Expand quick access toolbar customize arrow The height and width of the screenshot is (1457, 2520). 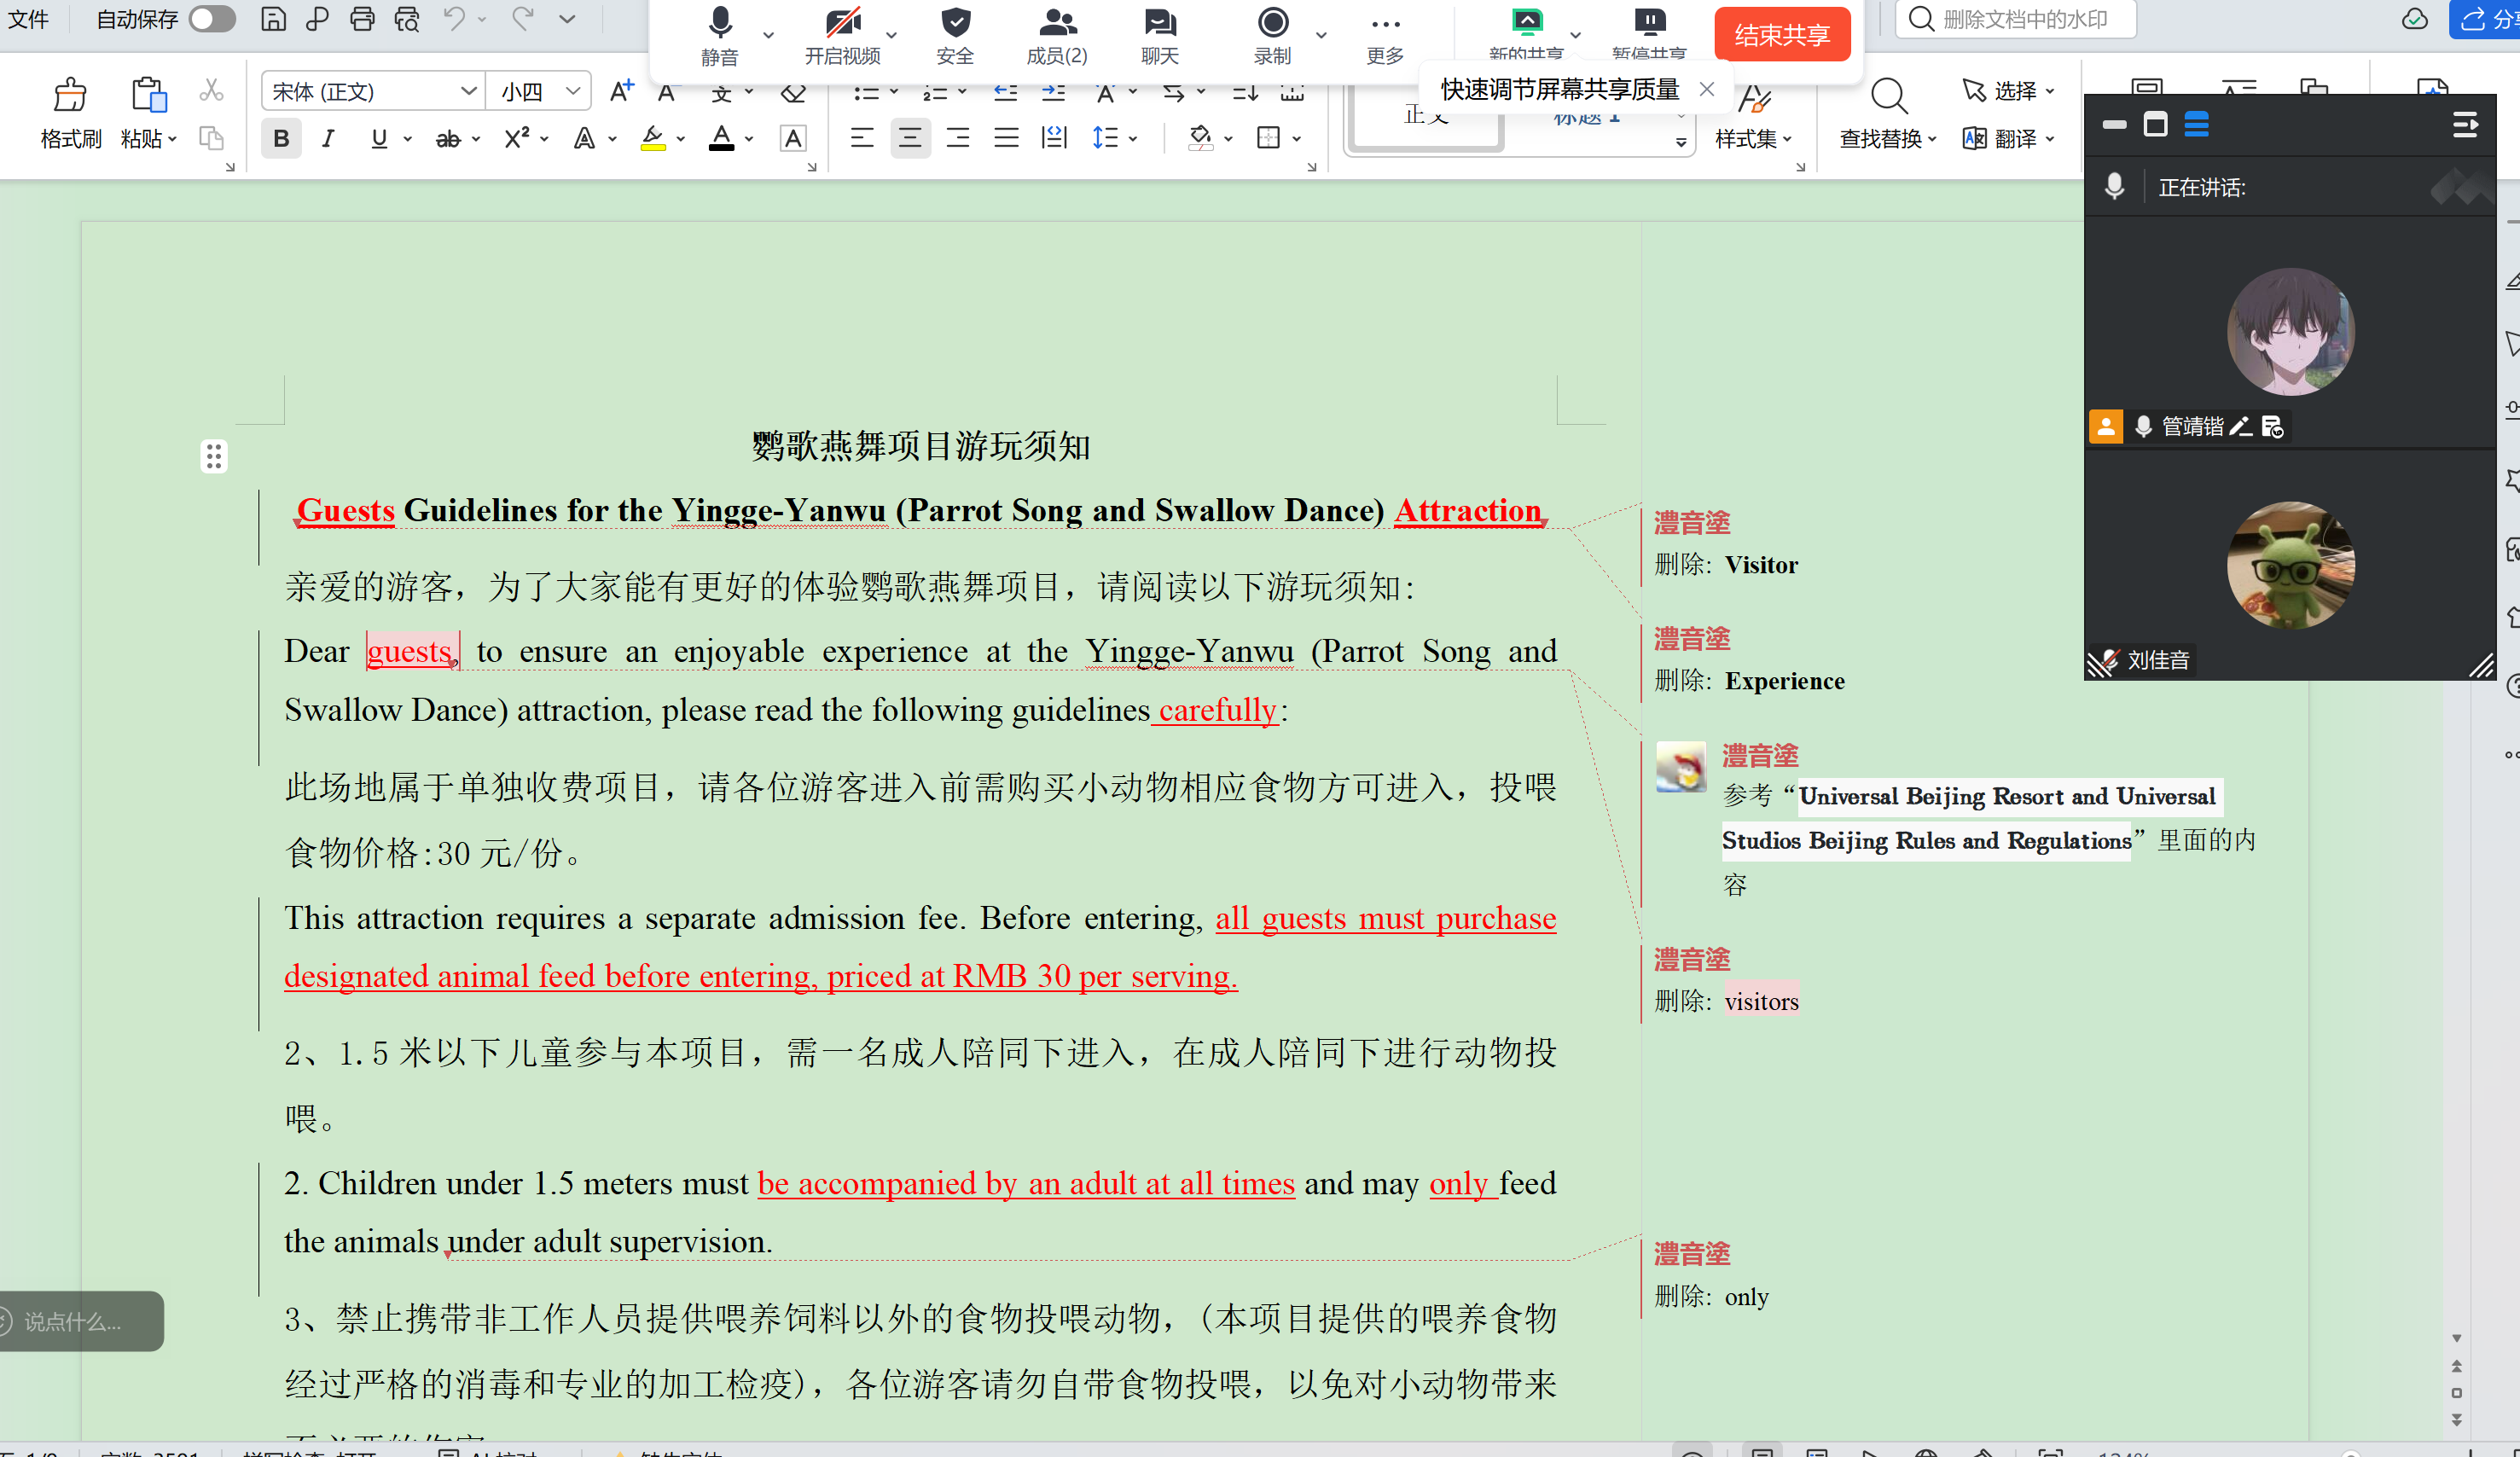(567, 19)
